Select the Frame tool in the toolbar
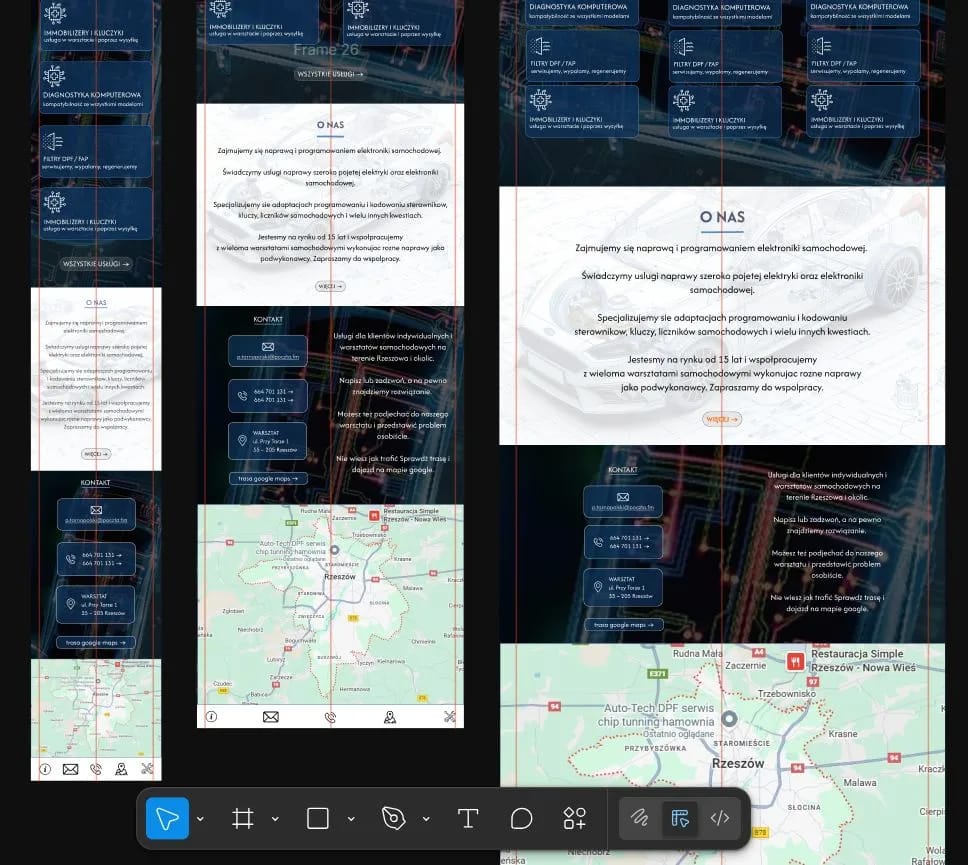The height and width of the screenshot is (865, 968). [x=242, y=818]
